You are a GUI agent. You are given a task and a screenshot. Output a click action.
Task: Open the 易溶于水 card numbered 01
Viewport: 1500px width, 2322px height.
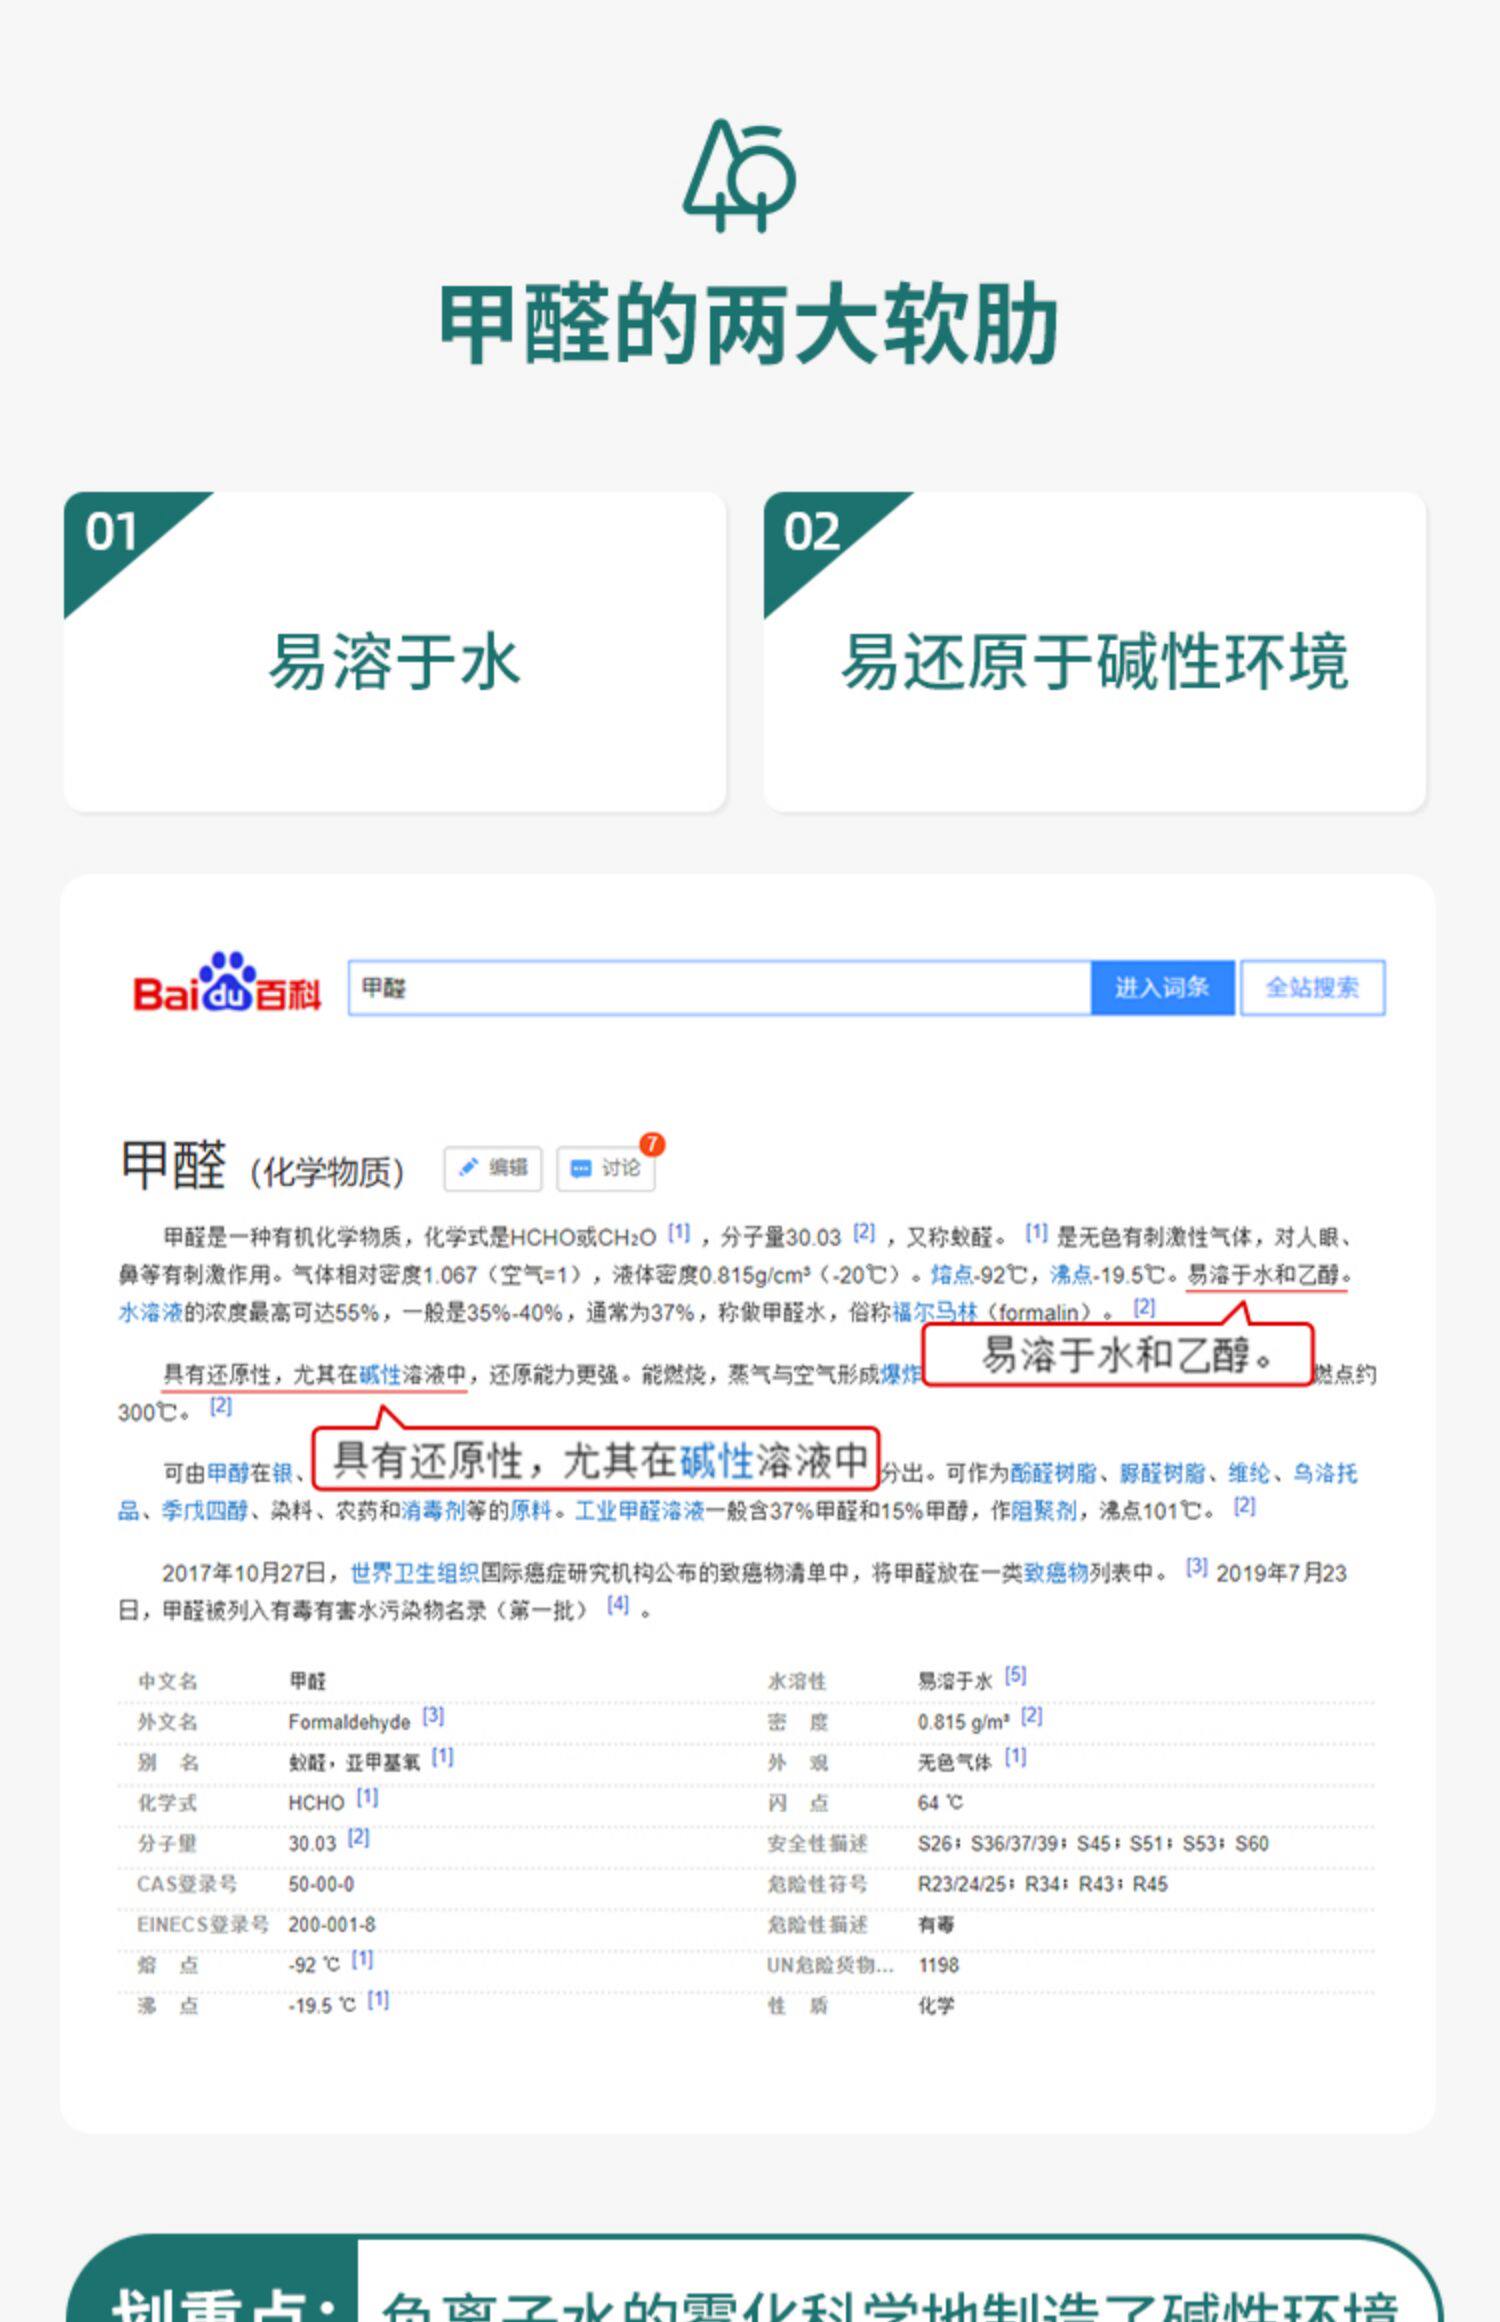coord(395,651)
